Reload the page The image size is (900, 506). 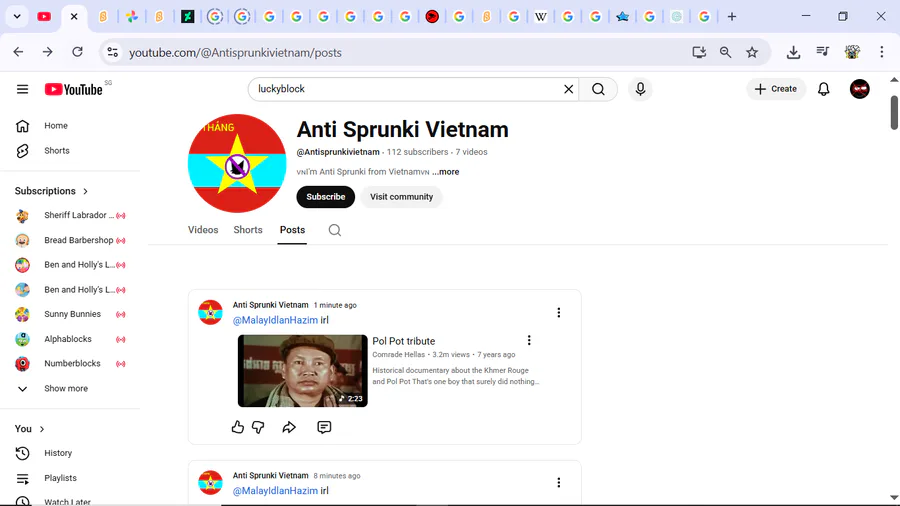[x=77, y=53]
